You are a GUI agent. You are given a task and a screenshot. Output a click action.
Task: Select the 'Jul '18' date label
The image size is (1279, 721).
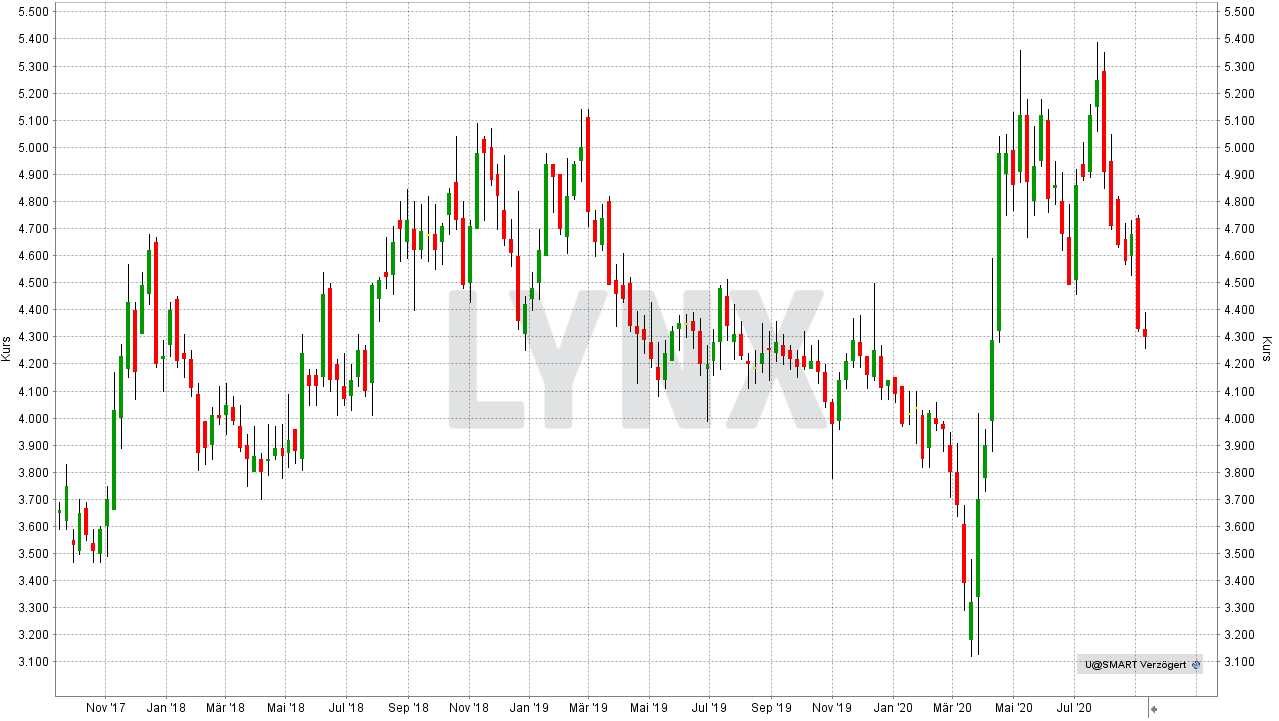(x=345, y=708)
